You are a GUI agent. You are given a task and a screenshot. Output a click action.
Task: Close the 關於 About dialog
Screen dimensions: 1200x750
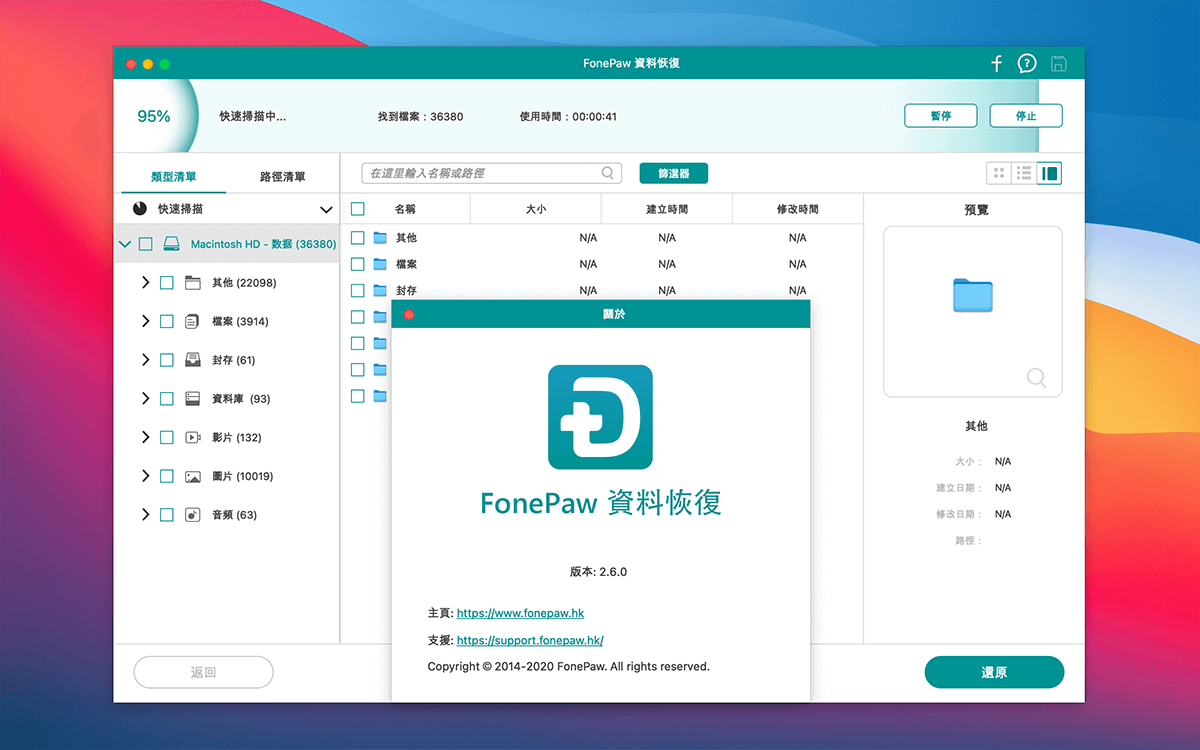coord(409,314)
